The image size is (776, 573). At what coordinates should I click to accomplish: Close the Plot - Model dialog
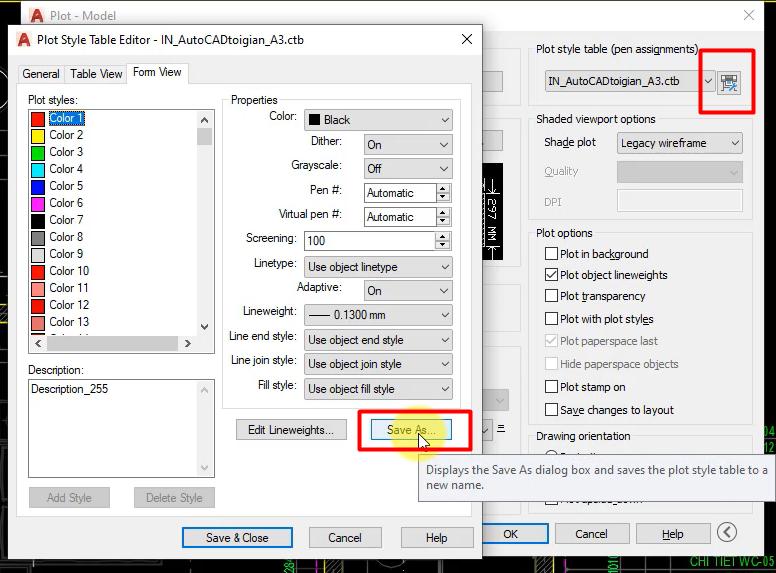[x=749, y=15]
